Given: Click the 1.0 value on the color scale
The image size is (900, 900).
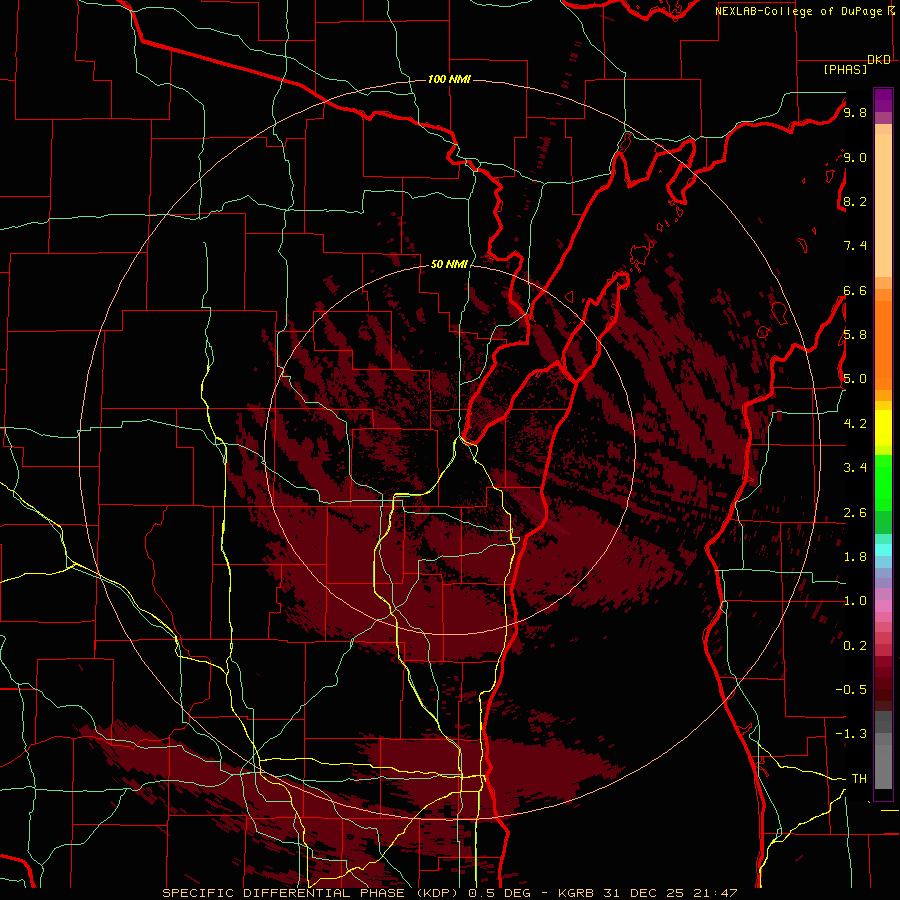Looking at the screenshot, I should point(855,601).
